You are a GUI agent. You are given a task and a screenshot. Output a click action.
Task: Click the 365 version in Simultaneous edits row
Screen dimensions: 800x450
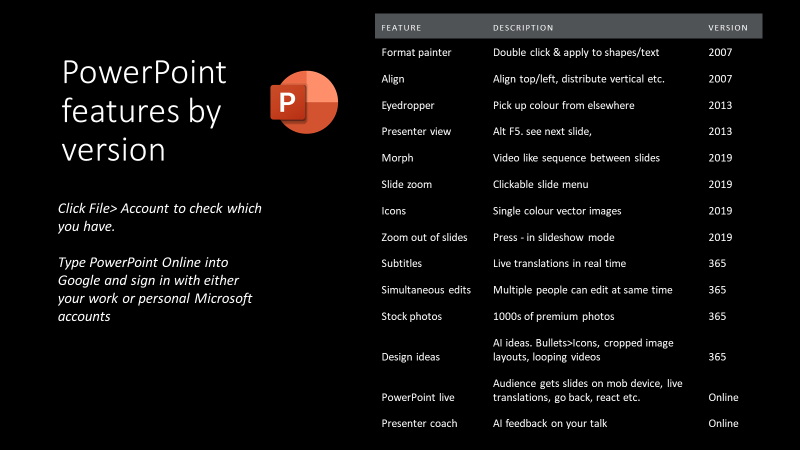pyautogui.click(x=717, y=290)
